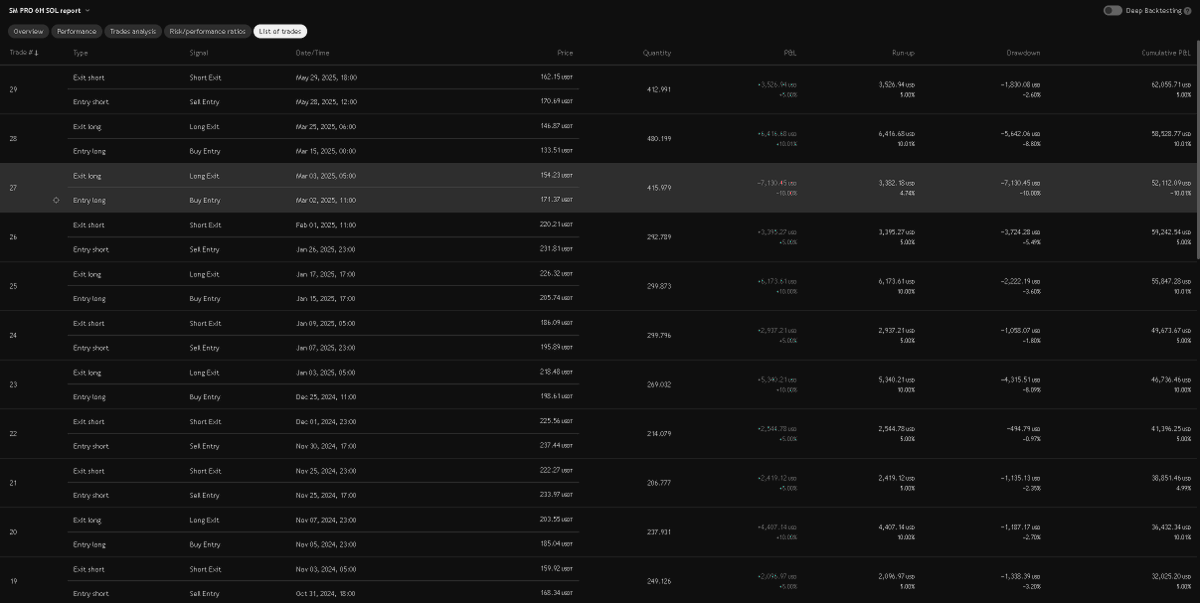This screenshot has width=1200, height=603.
Task: Click cumulative P&L 52,112.09 USD
Action: (x=1172, y=182)
